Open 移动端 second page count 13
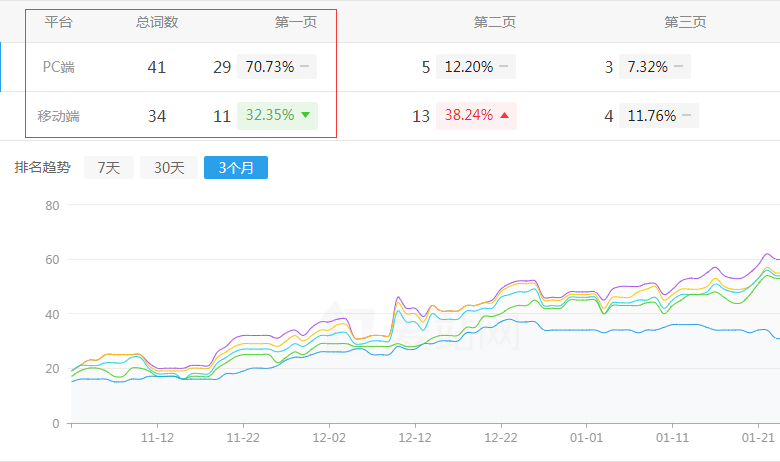 pos(421,116)
